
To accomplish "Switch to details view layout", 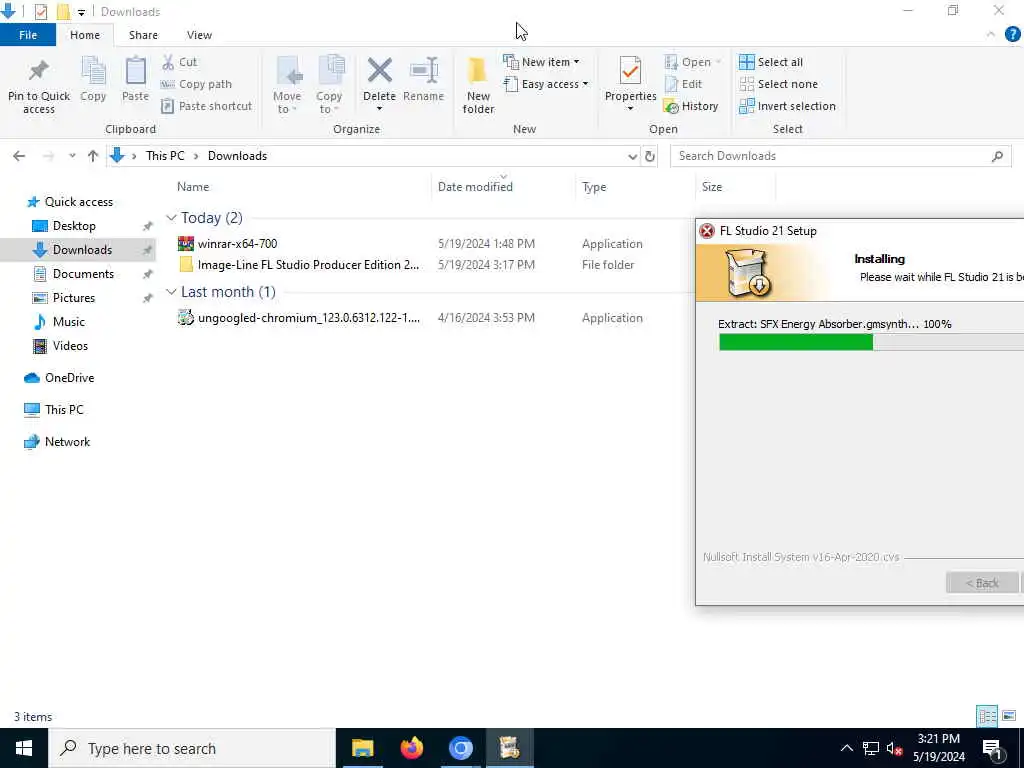I will click(x=987, y=716).
